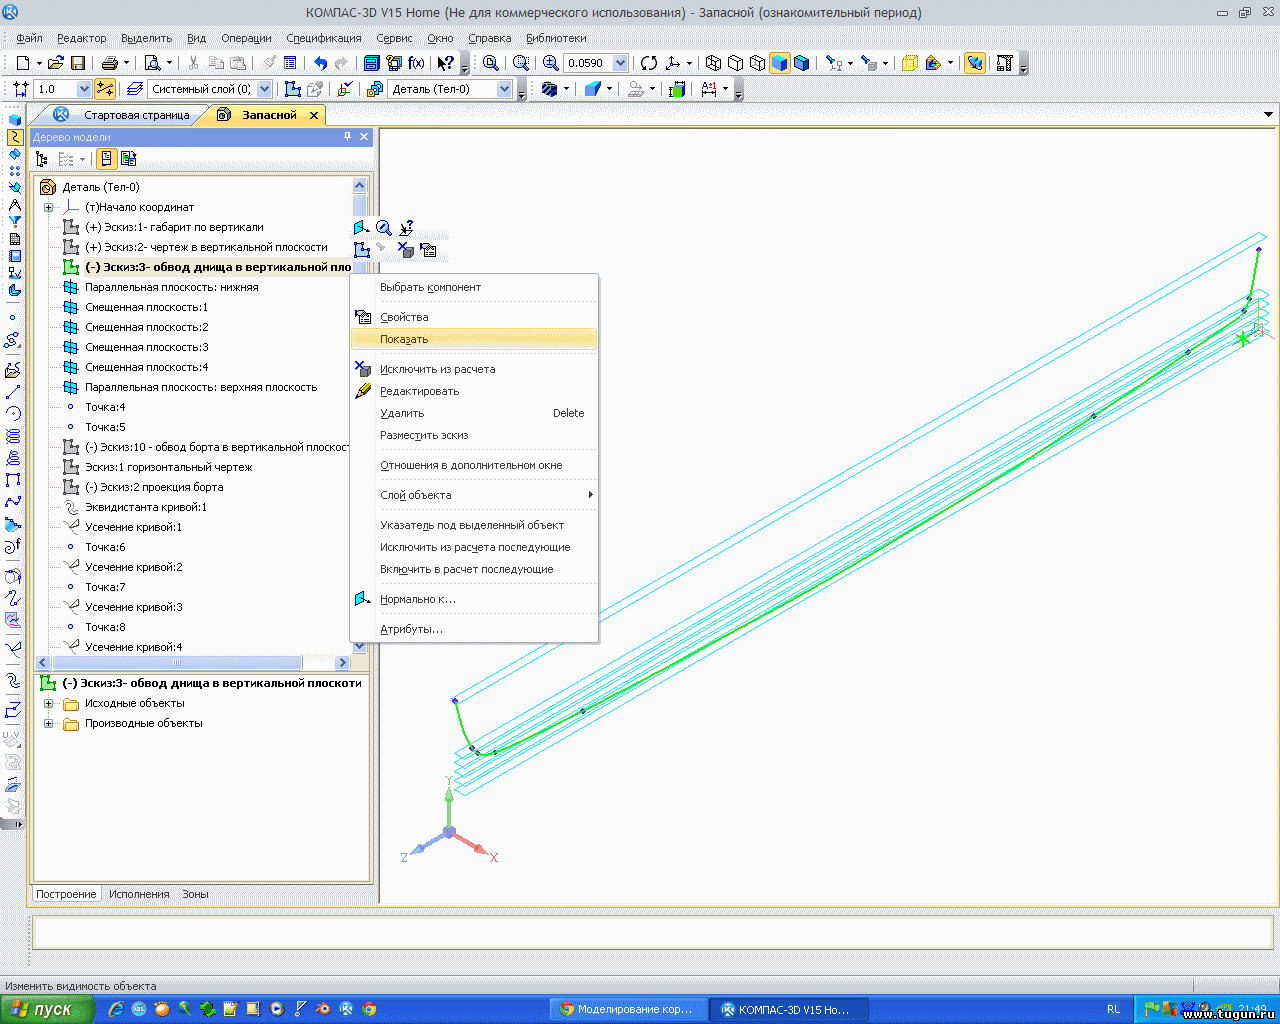Close the Запасной document tab
Image resolution: width=1280 pixels, height=1024 pixels.
click(x=314, y=115)
